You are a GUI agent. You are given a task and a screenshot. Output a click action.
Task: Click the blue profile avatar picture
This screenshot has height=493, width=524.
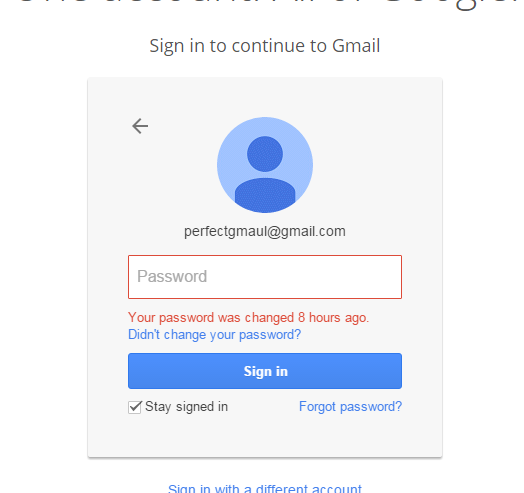265,165
